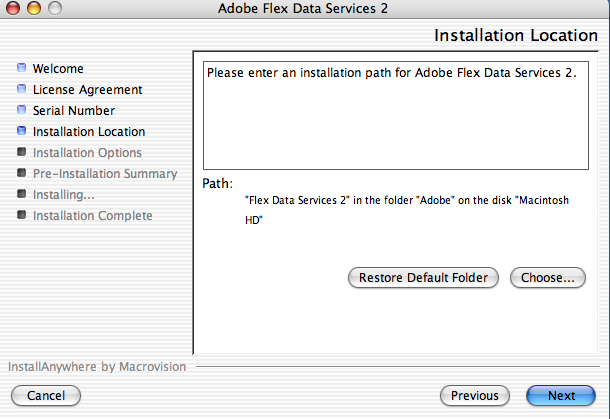Image resolution: width=610 pixels, height=419 pixels.
Task: Click the Welcome step bullet icon
Action: tap(22, 68)
